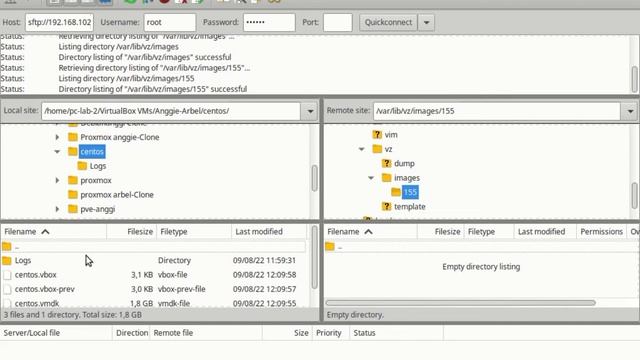Click the centos.vbox-prev file icon
Image resolution: width=640 pixels, height=360 pixels.
(7, 289)
